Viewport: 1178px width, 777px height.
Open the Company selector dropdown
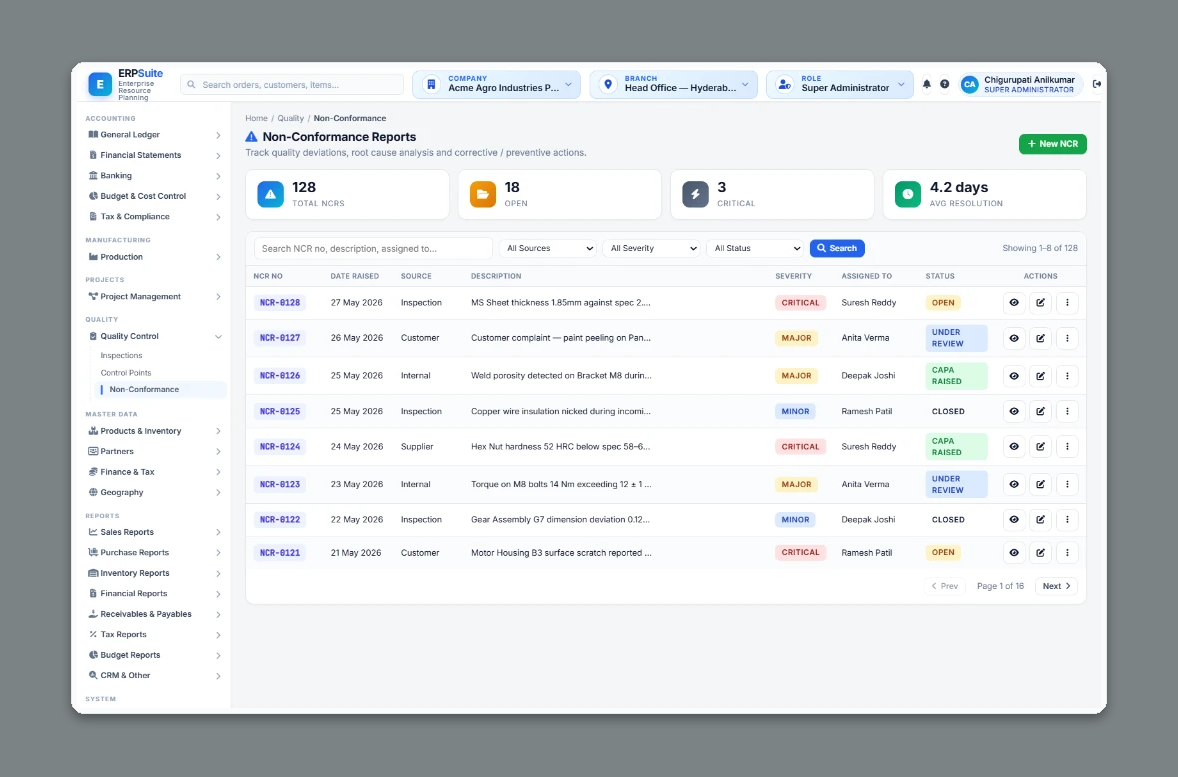[497, 84]
